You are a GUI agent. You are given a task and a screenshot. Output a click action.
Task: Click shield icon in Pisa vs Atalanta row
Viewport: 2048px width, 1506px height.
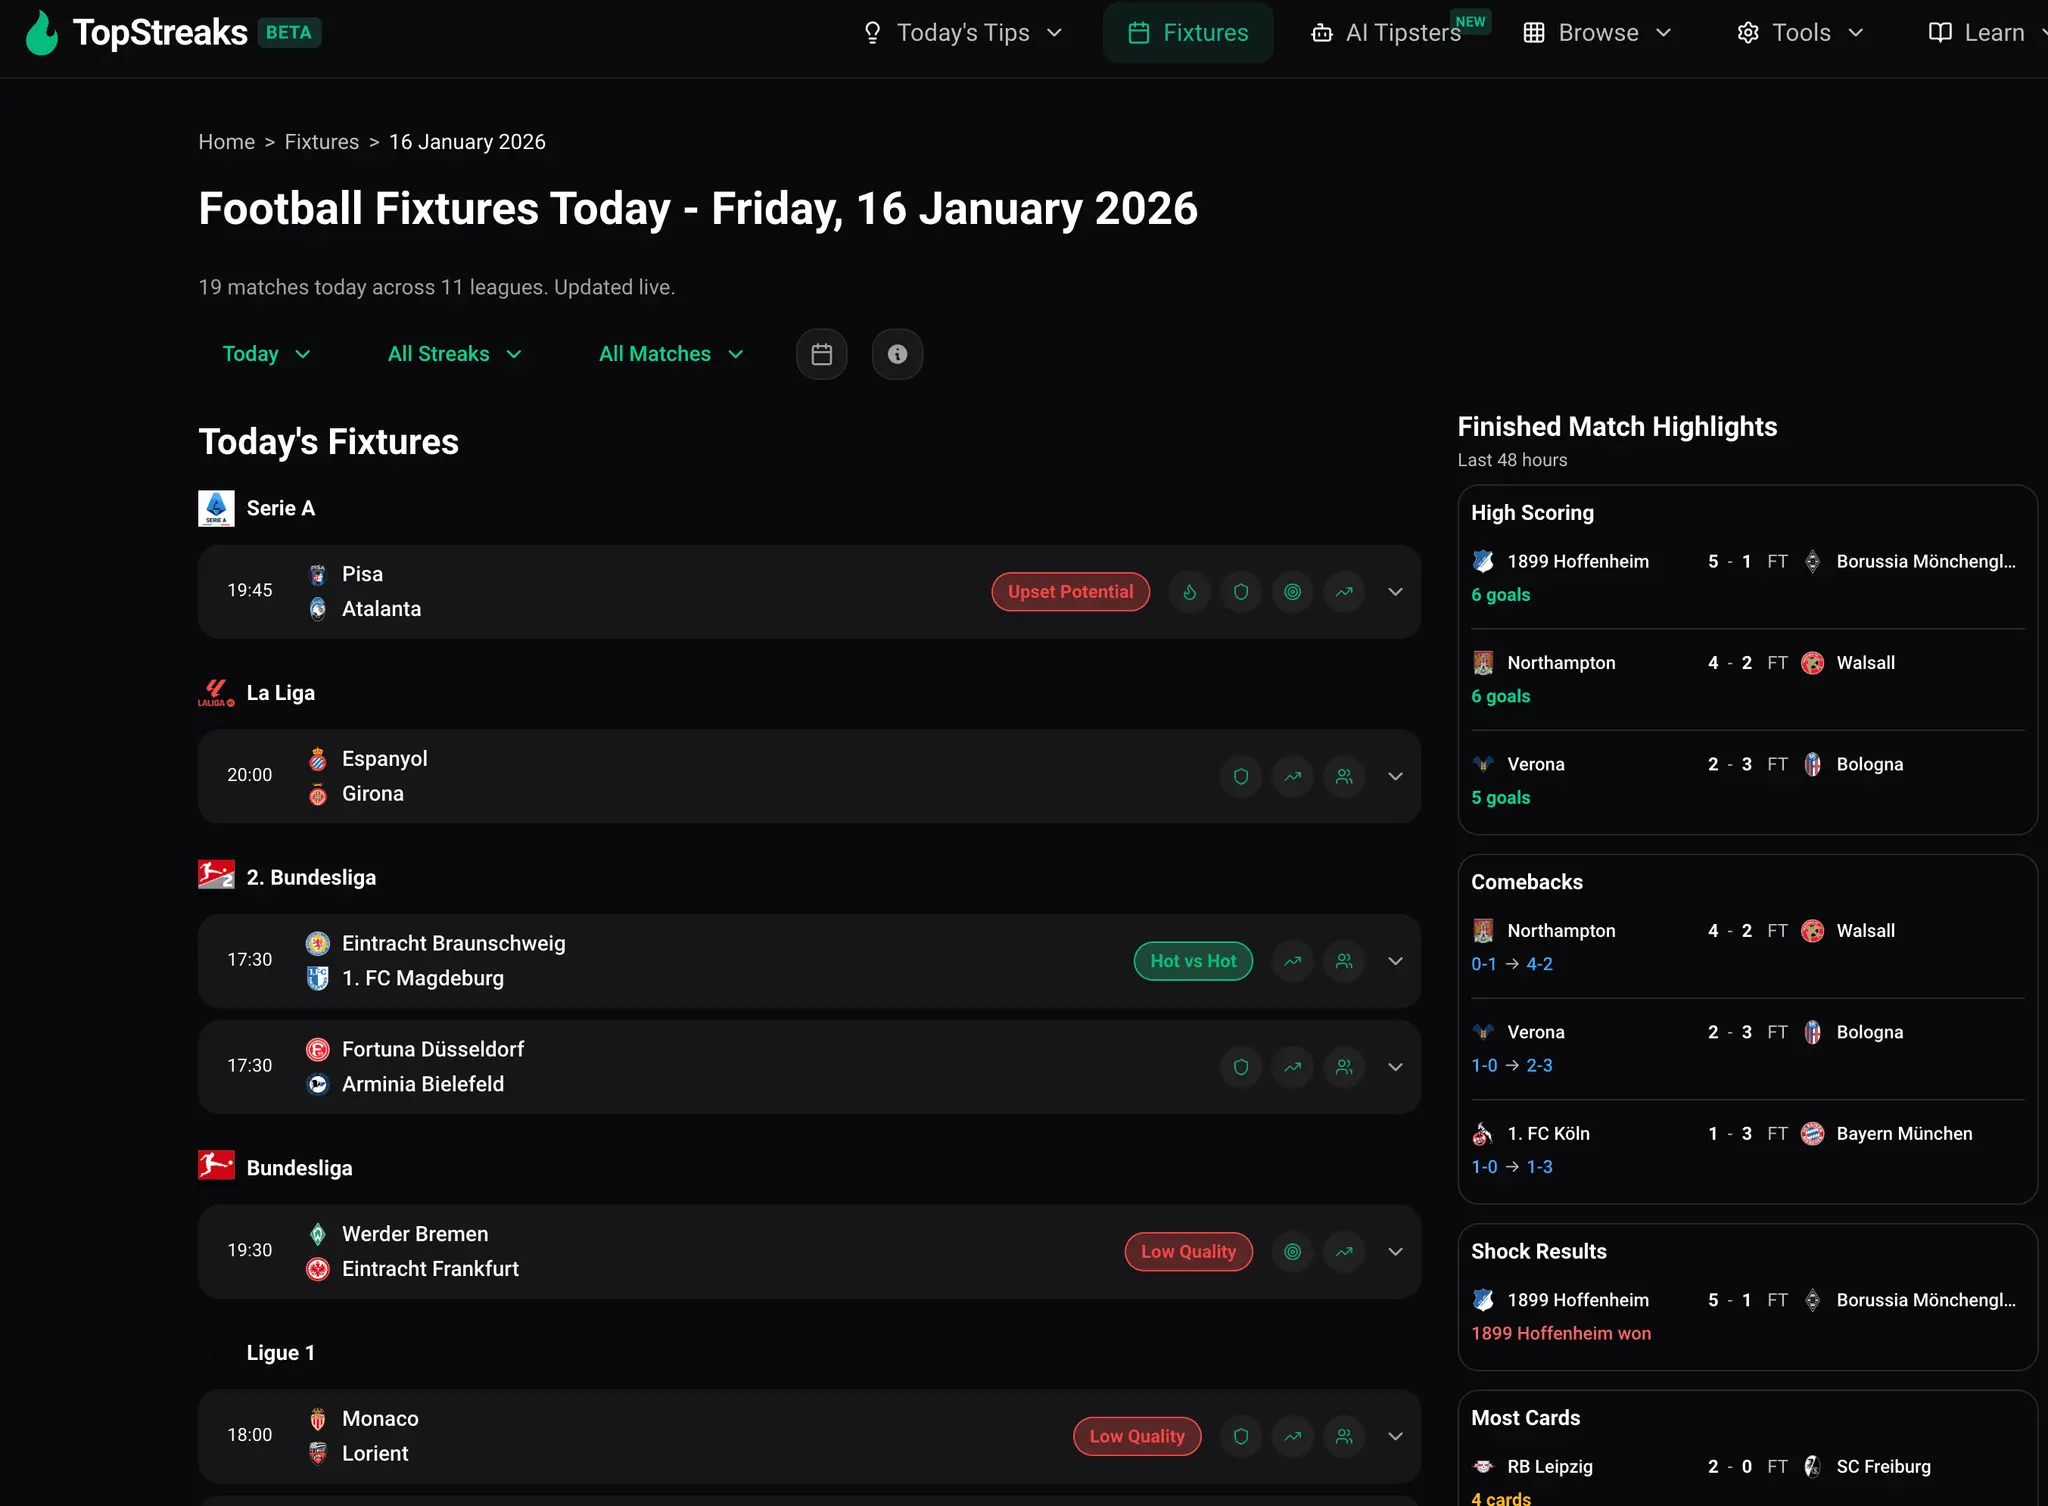[x=1241, y=592]
